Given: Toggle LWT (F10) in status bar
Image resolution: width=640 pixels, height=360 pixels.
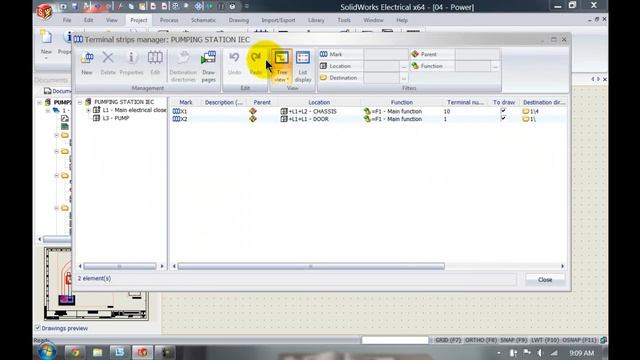Looking at the screenshot, I should (x=545, y=340).
